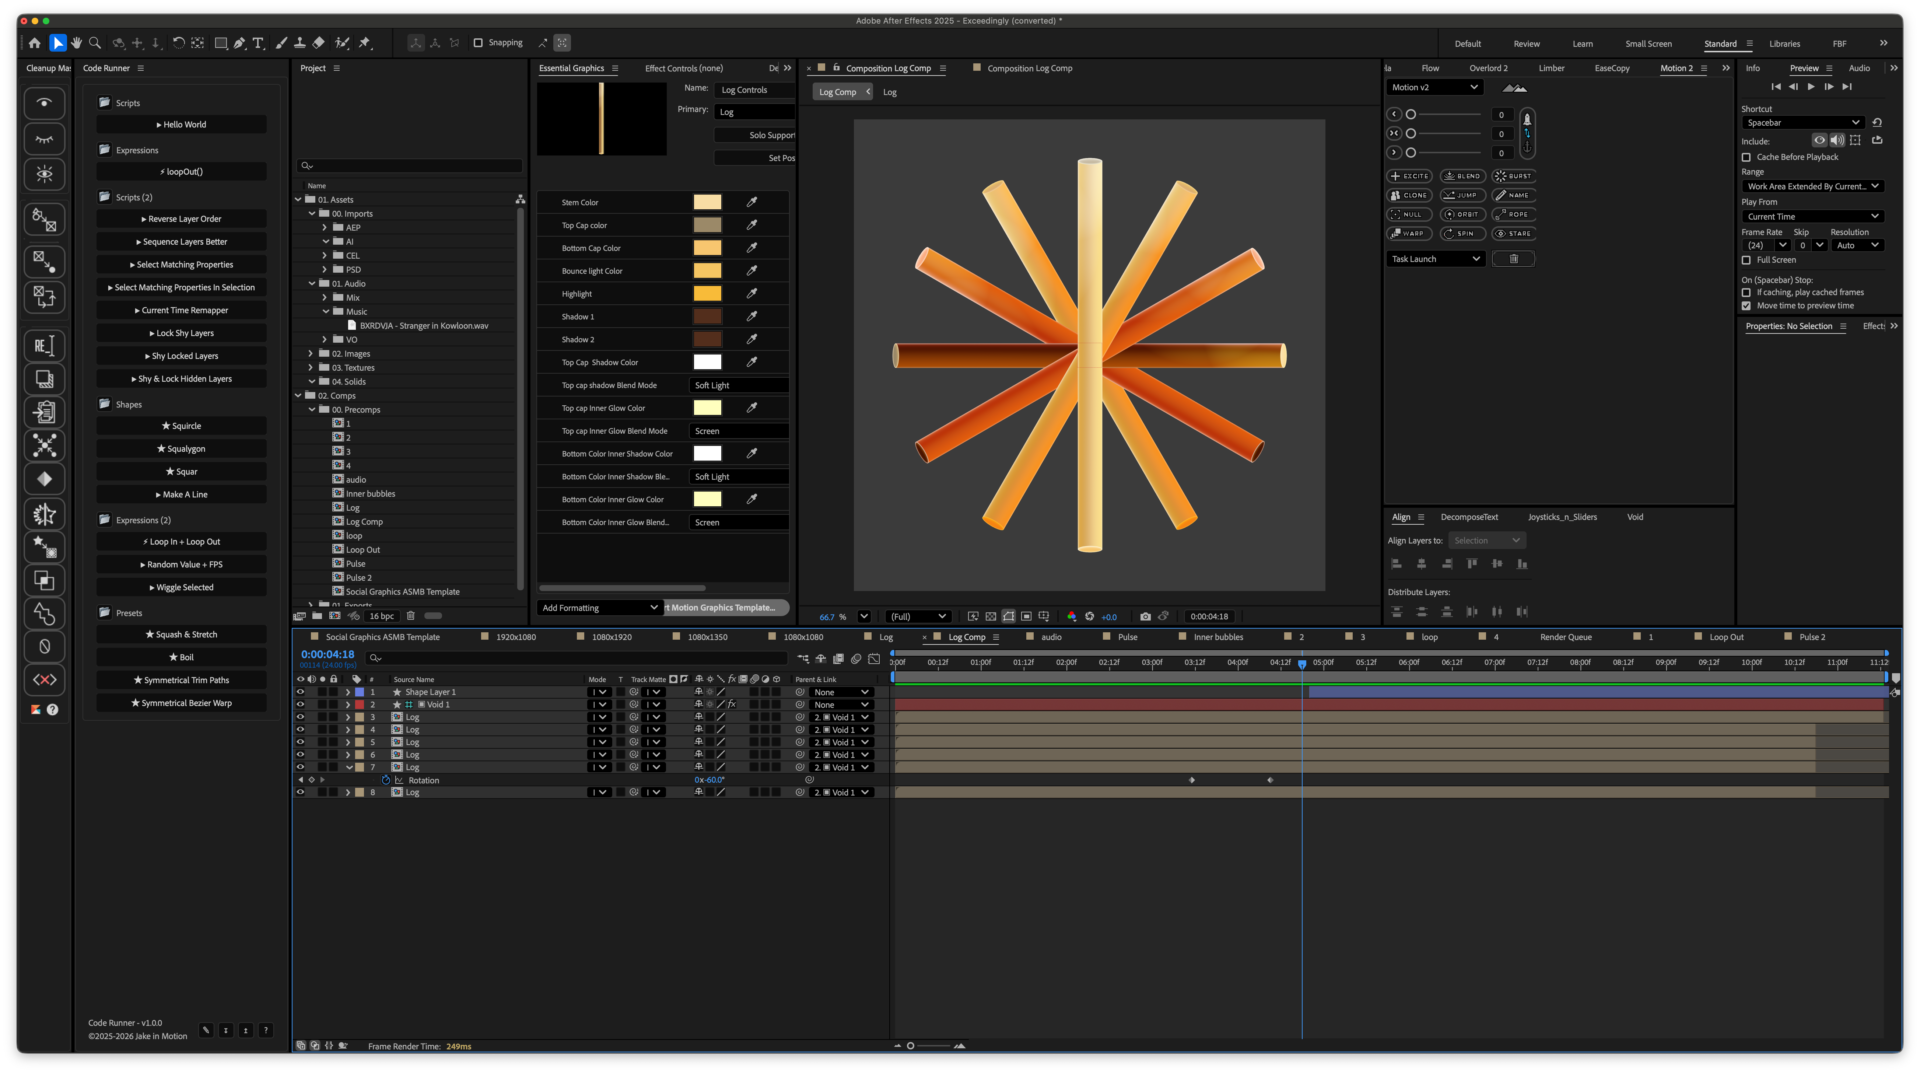Screen dimensions: 1920x1073
Task: Switch to the Render Queue tab
Action: (1565, 637)
